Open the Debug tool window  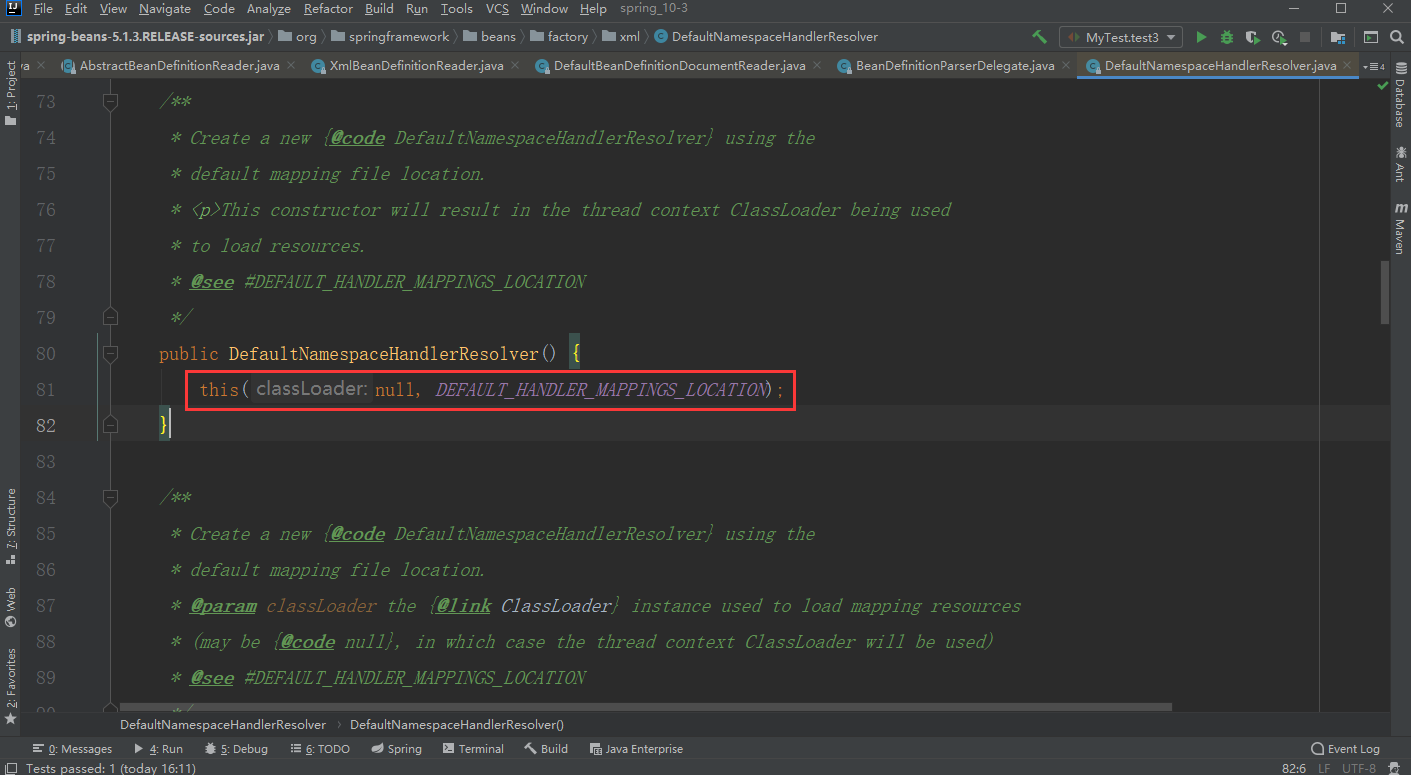[x=236, y=749]
